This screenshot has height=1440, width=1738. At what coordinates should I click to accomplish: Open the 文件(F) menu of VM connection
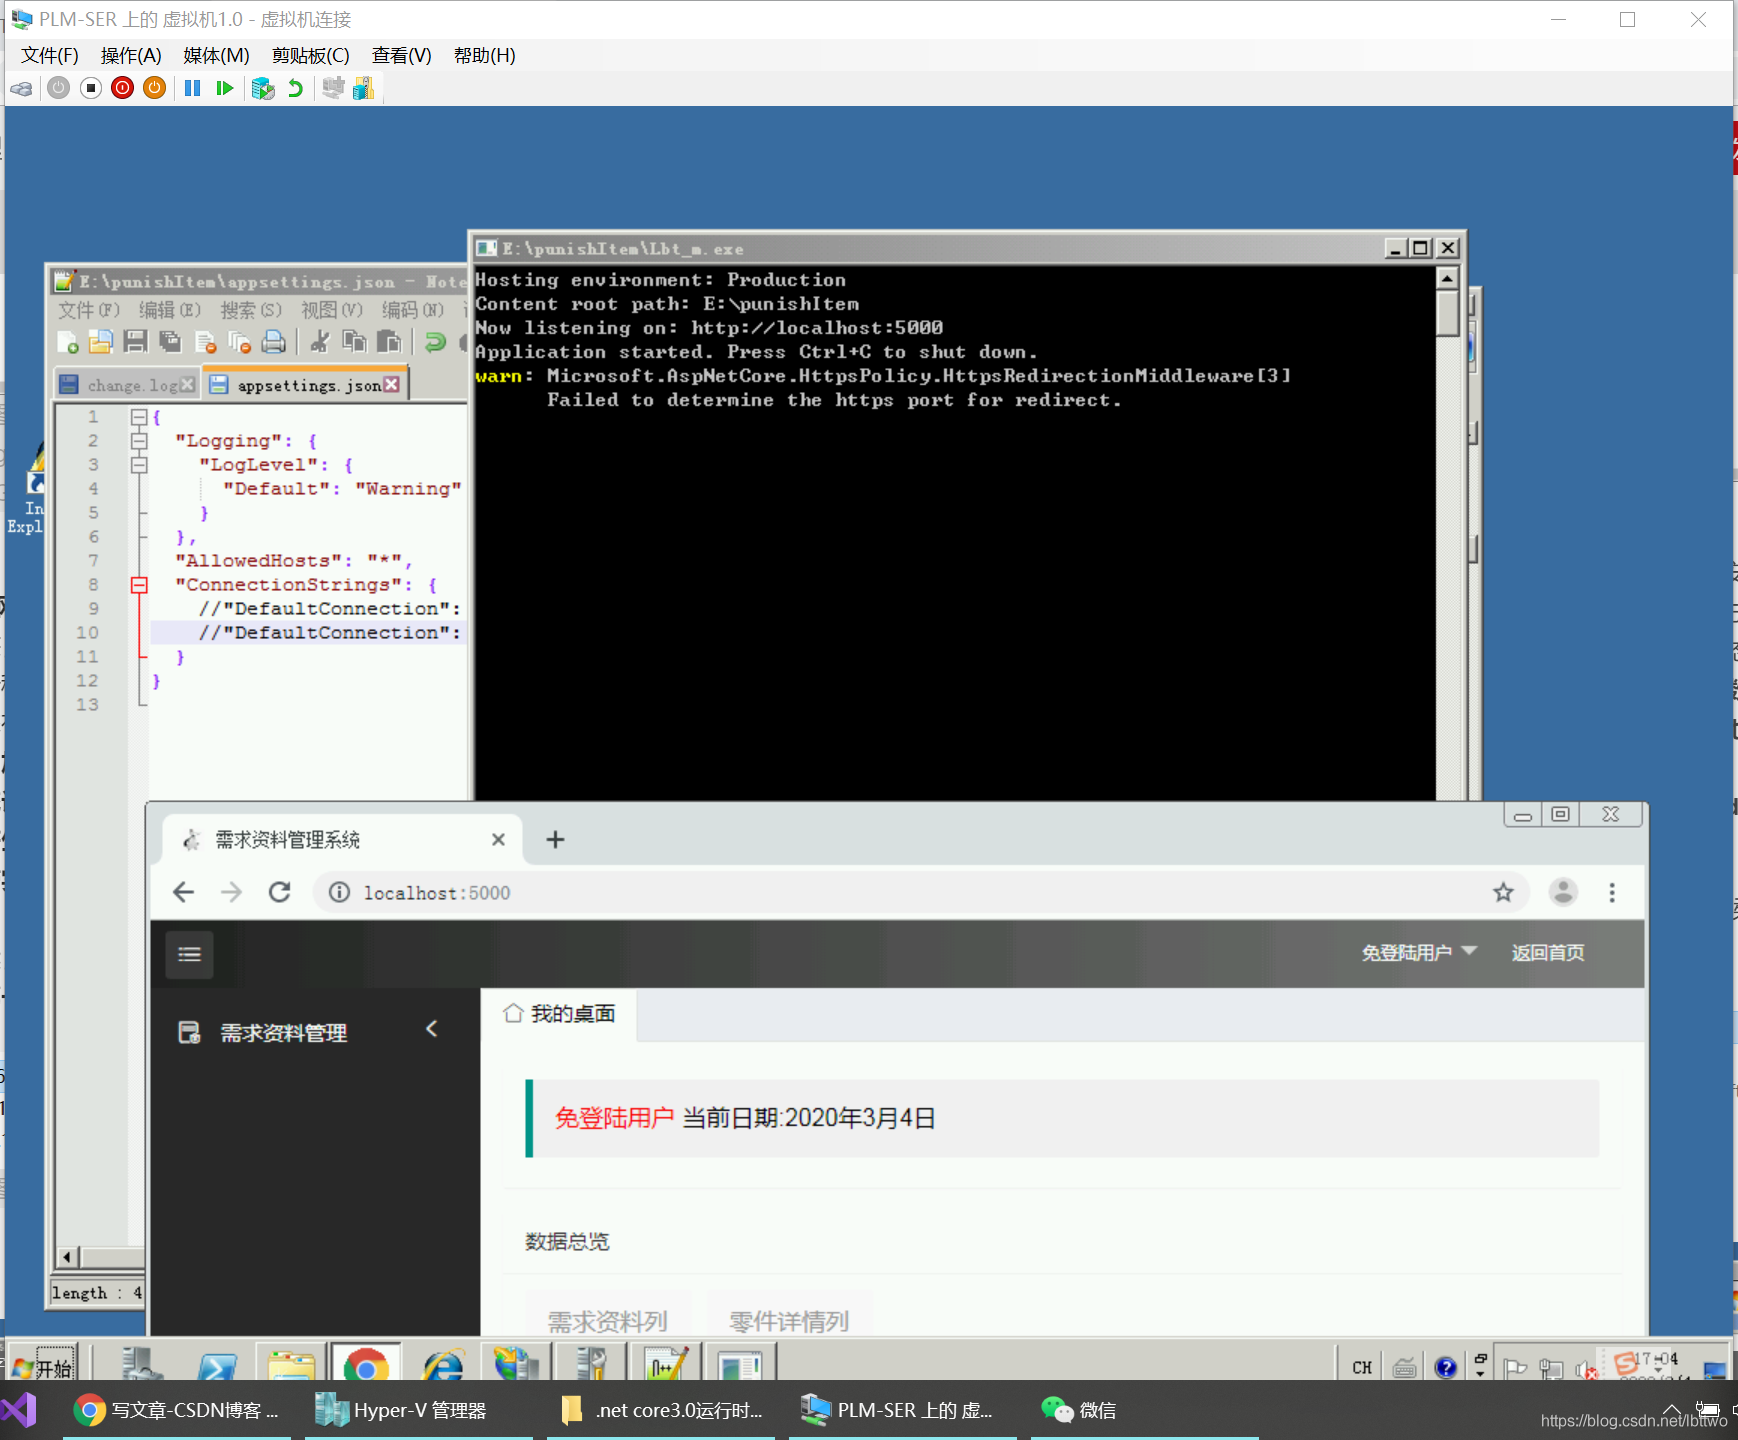tap(50, 55)
